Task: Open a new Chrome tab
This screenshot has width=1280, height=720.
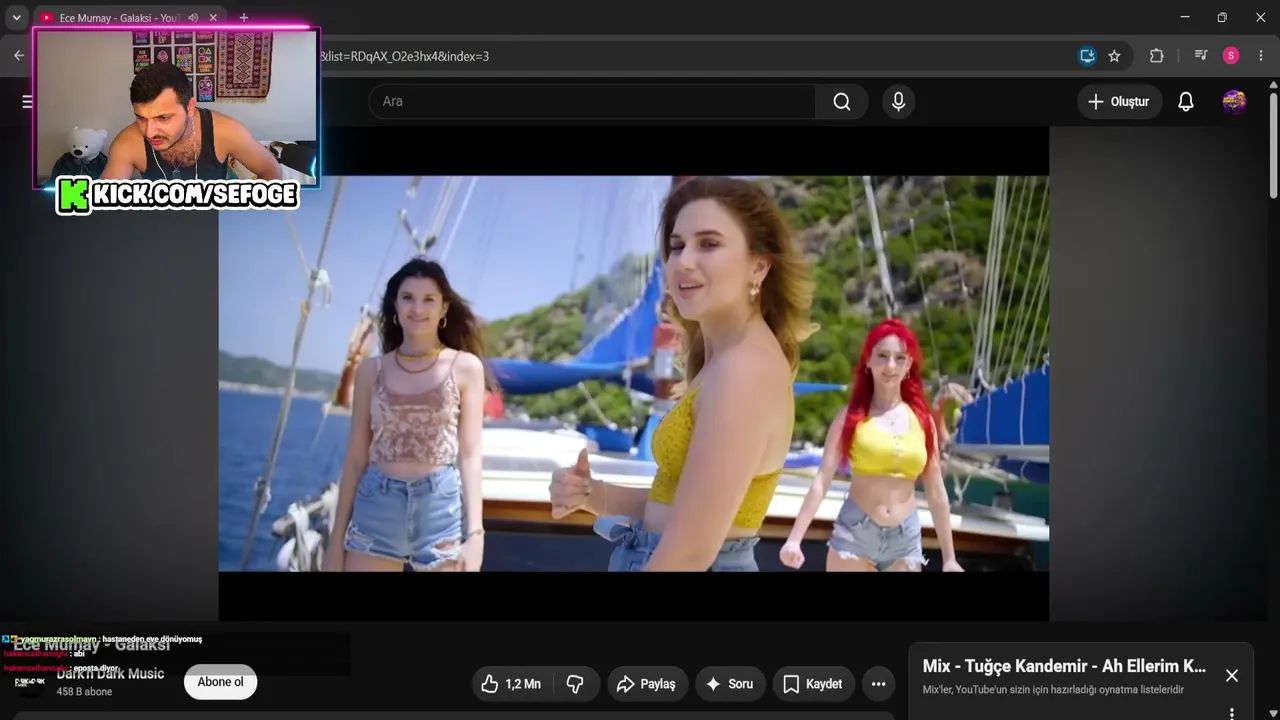Action: [244, 18]
